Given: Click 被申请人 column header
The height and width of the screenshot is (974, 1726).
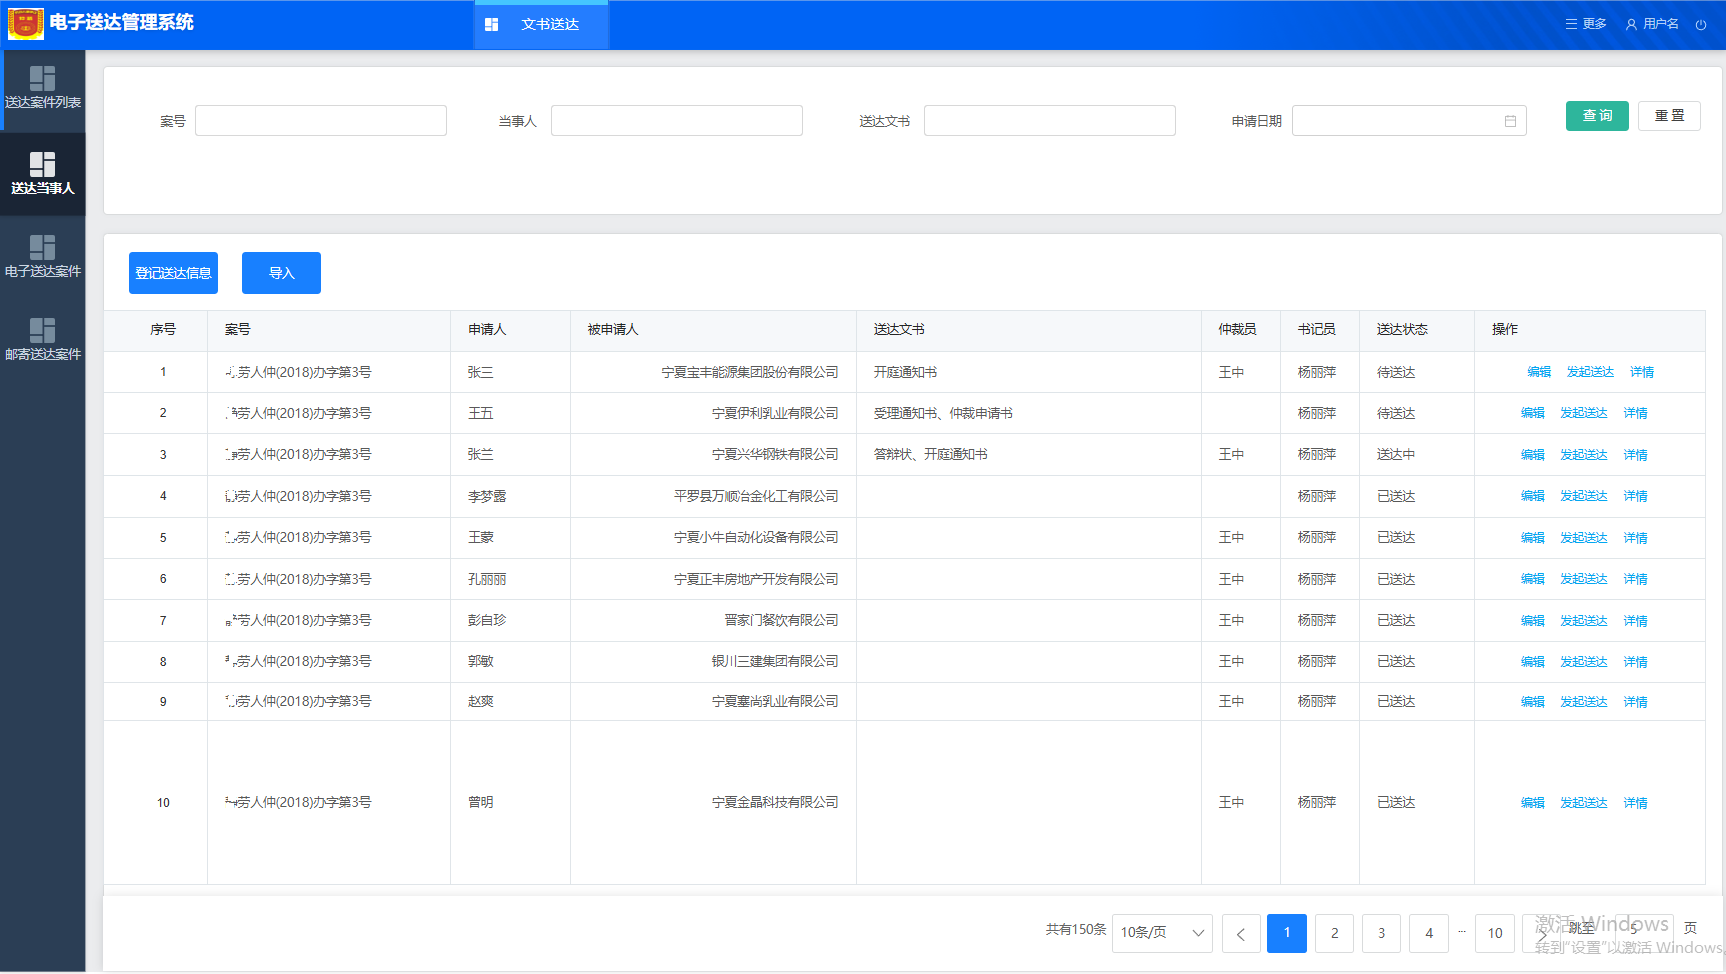Looking at the screenshot, I should 612,329.
